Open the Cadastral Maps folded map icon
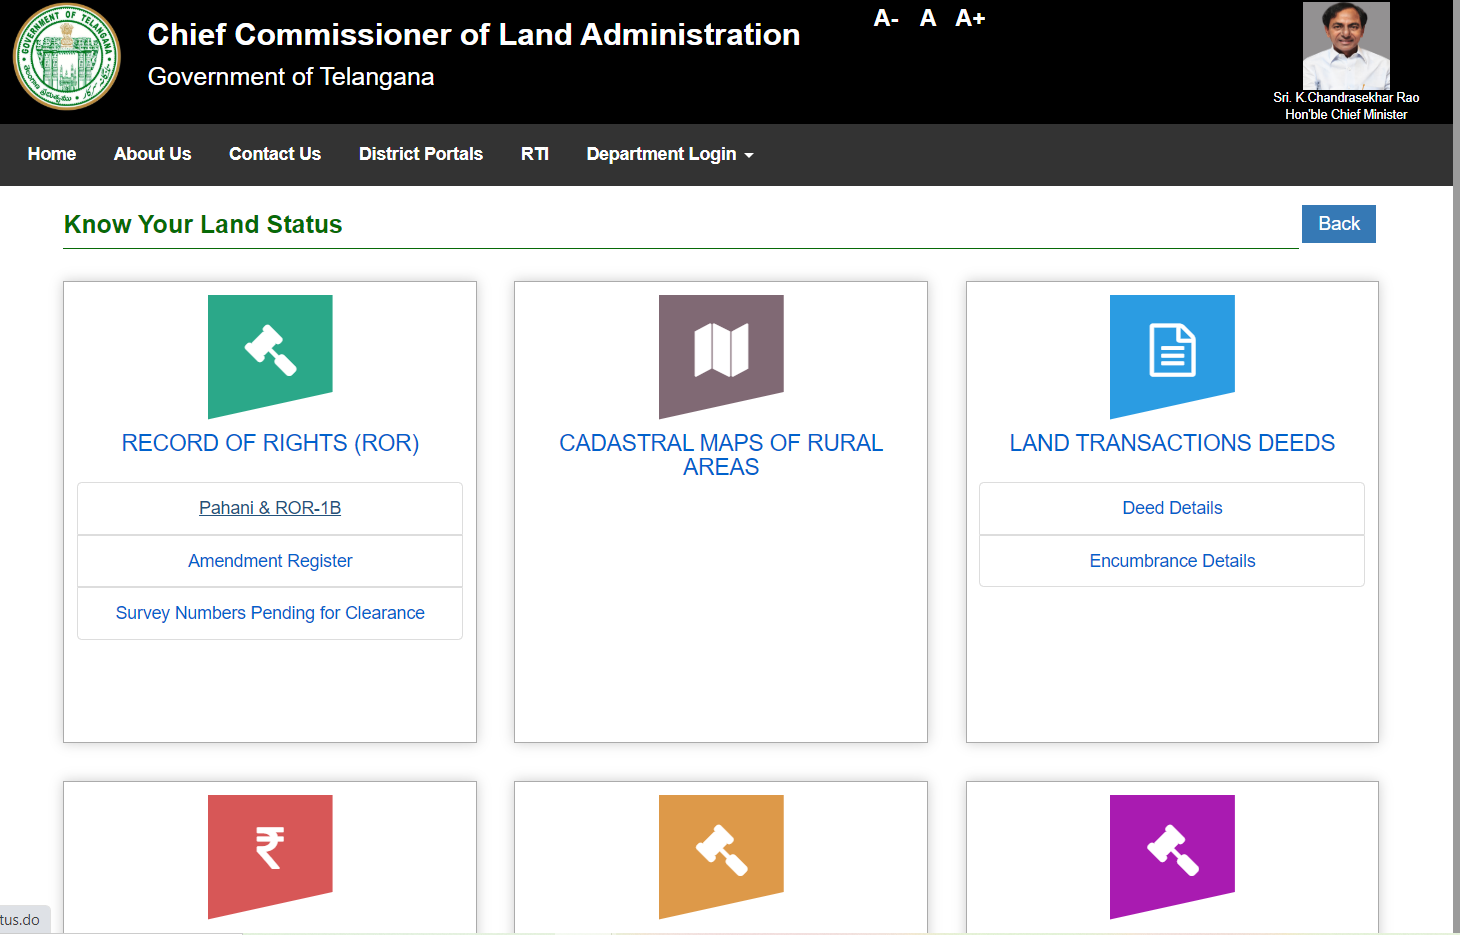 (721, 352)
